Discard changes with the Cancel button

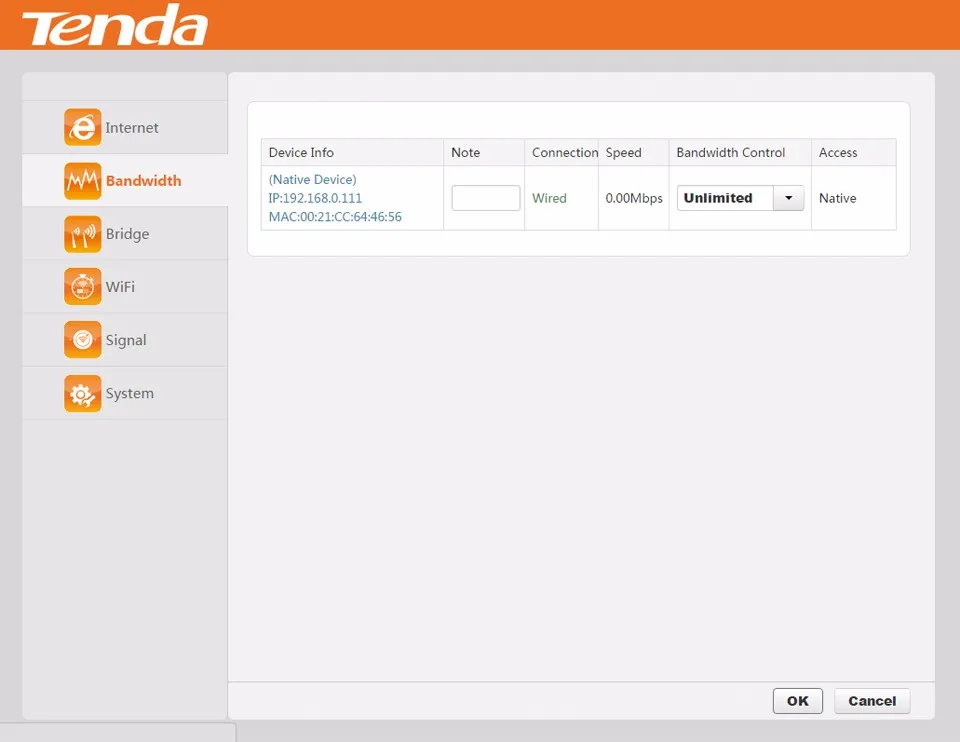pos(872,701)
